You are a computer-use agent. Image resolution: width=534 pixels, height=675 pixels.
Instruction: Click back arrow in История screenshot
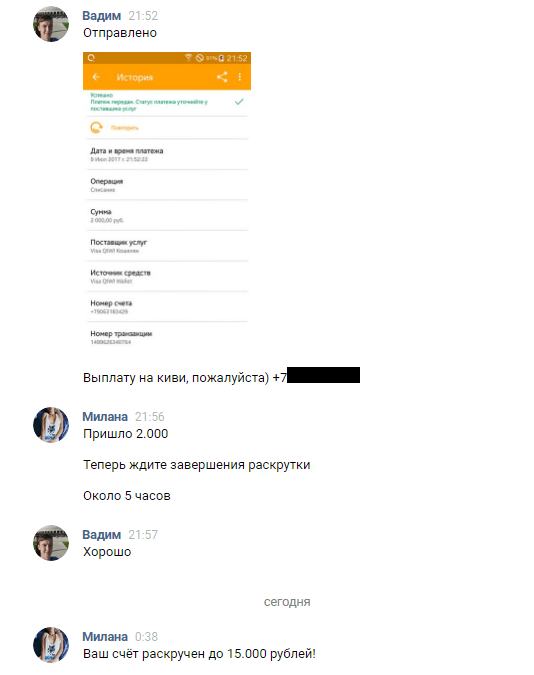pyautogui.click(x=96, y=77)
